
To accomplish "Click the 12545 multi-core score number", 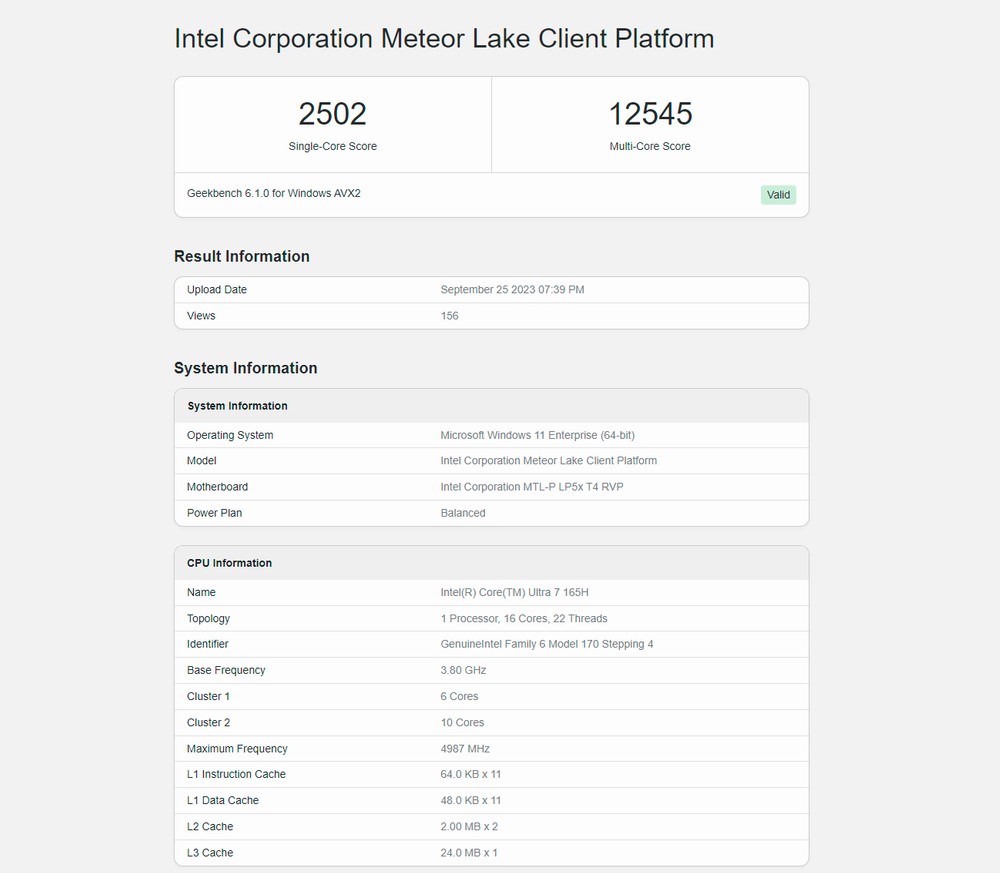I will click(x=650, y=114).
